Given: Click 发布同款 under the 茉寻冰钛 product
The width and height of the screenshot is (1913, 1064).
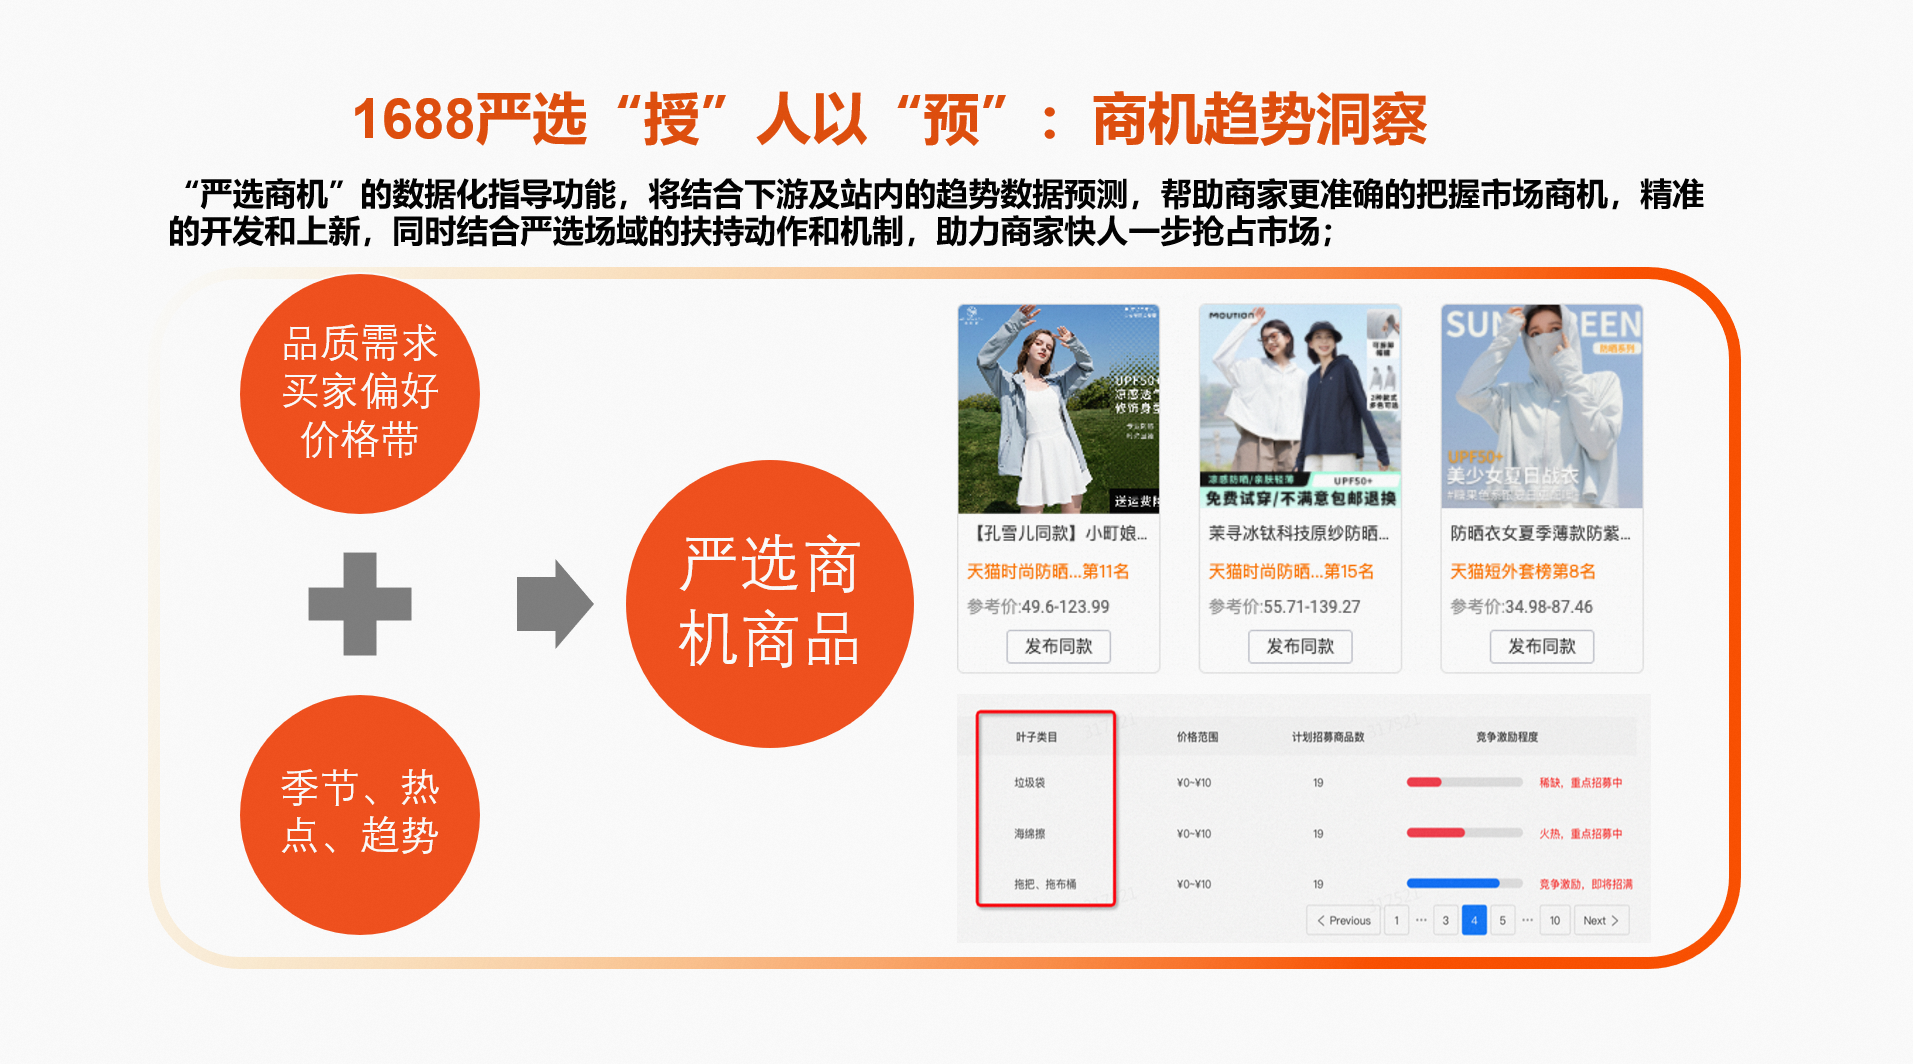Looking at the screenshot, I should [x=1299, y=647].
